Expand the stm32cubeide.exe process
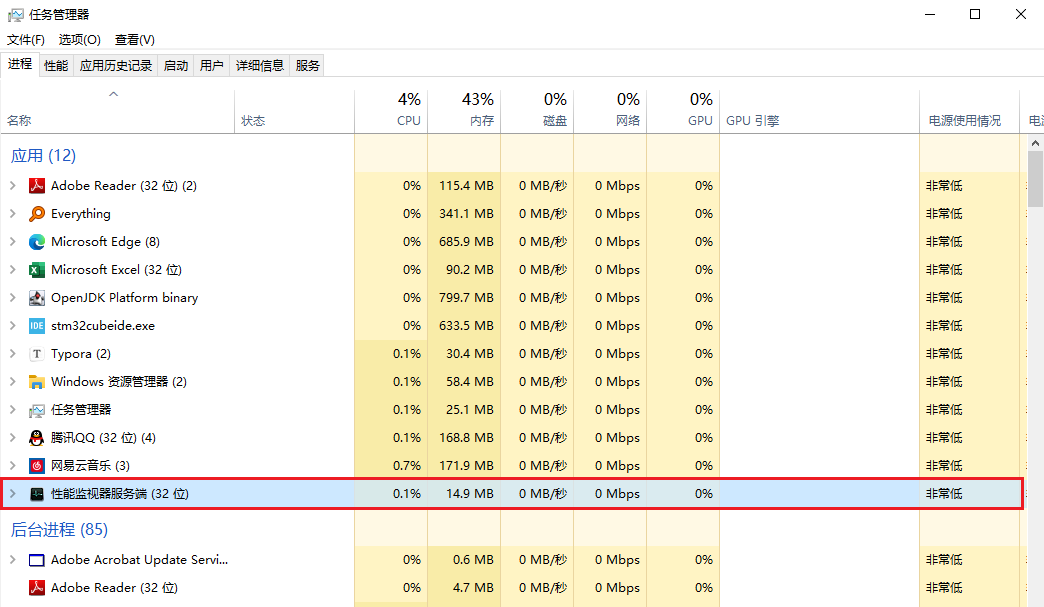 (13, 325)
